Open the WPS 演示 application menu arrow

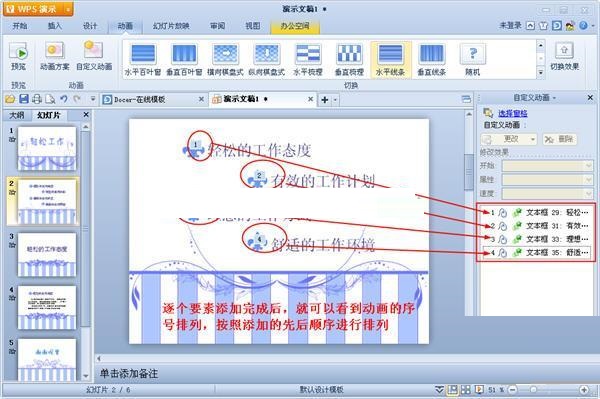68,9
